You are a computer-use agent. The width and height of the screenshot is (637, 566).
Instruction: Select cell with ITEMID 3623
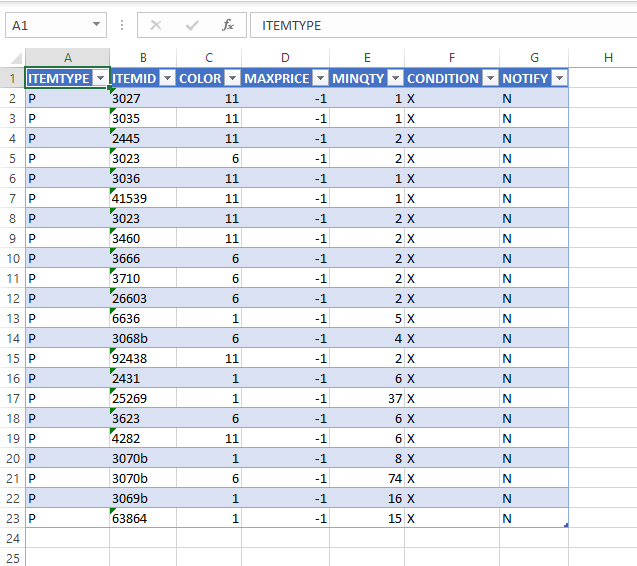(x=143, y=418)
